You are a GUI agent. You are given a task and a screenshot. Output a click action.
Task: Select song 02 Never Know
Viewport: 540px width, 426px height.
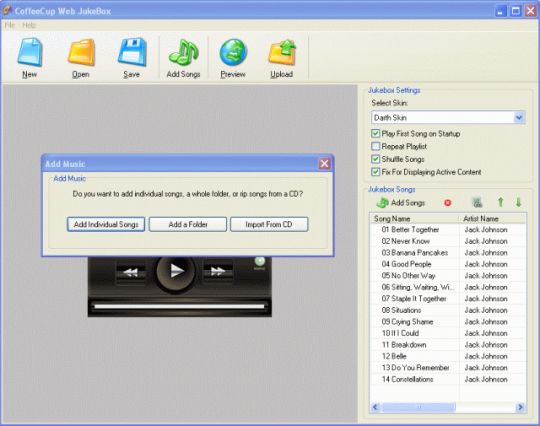pos(405,241)
